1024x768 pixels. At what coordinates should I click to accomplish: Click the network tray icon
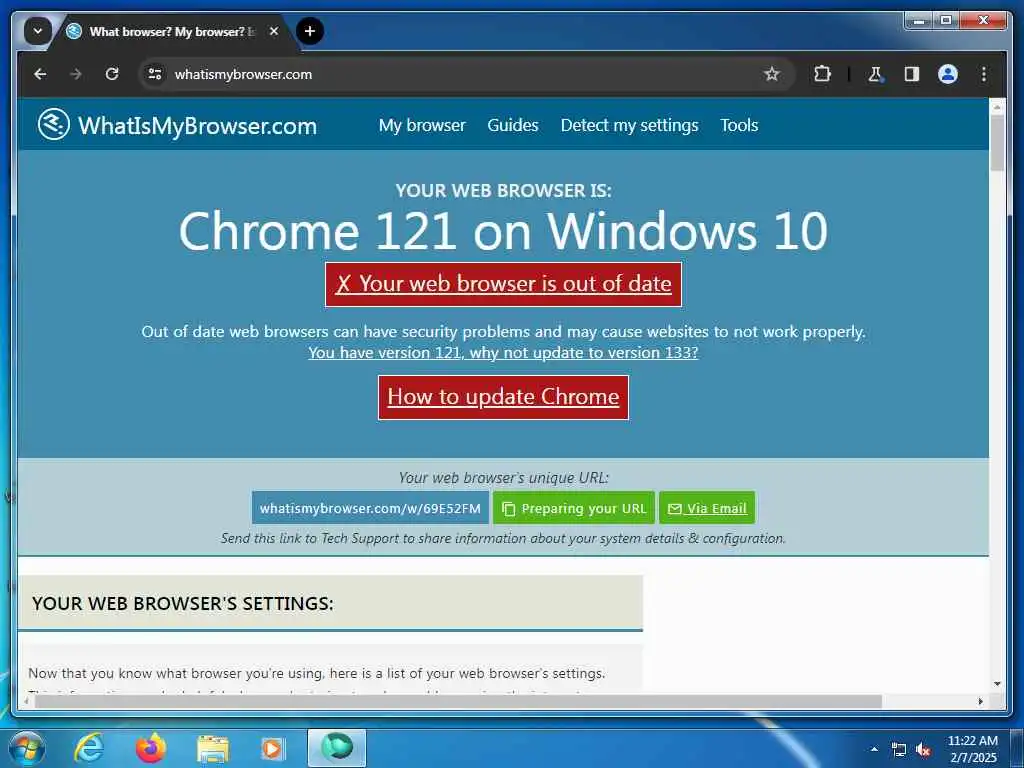pyautogui.click(x=899, y=750)
